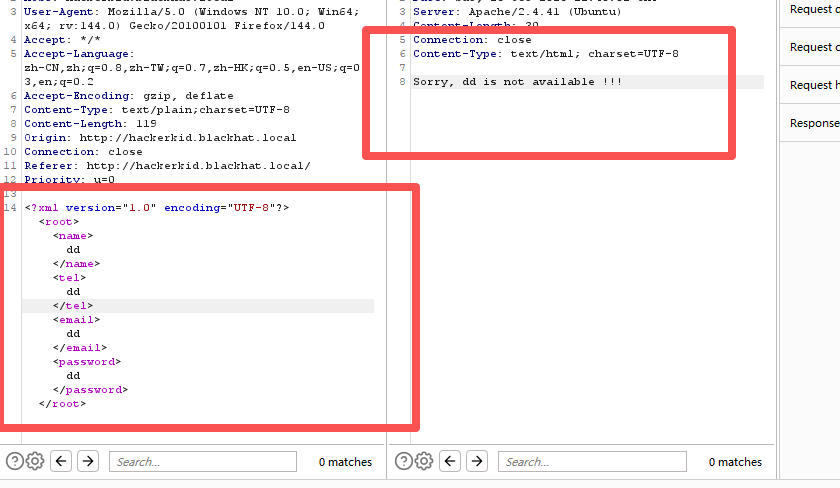Go to next search match in request
This screenshot has width=840, height=488.
[88, 461]
